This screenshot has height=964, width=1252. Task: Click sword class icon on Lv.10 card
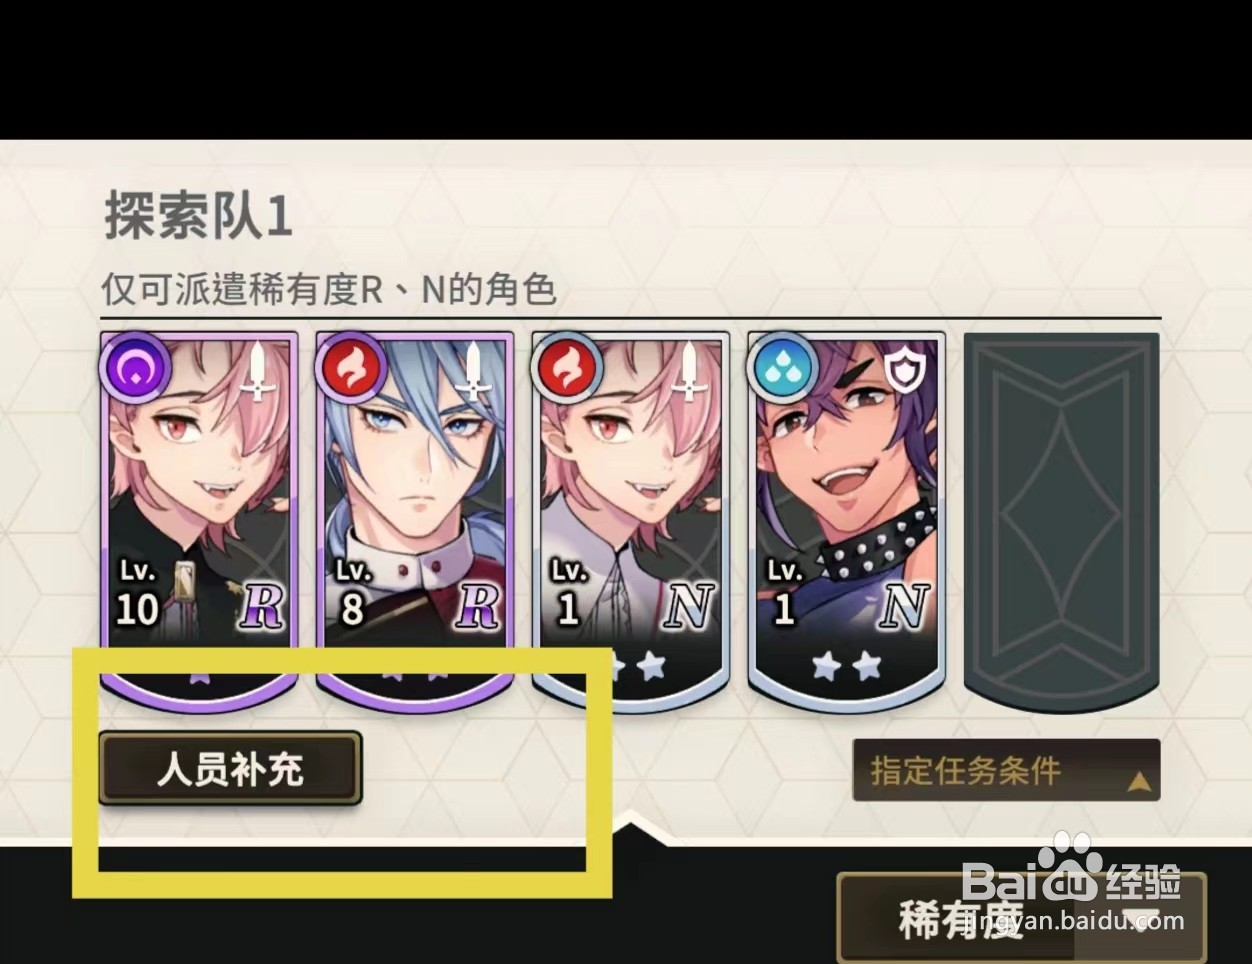point(259,372)
